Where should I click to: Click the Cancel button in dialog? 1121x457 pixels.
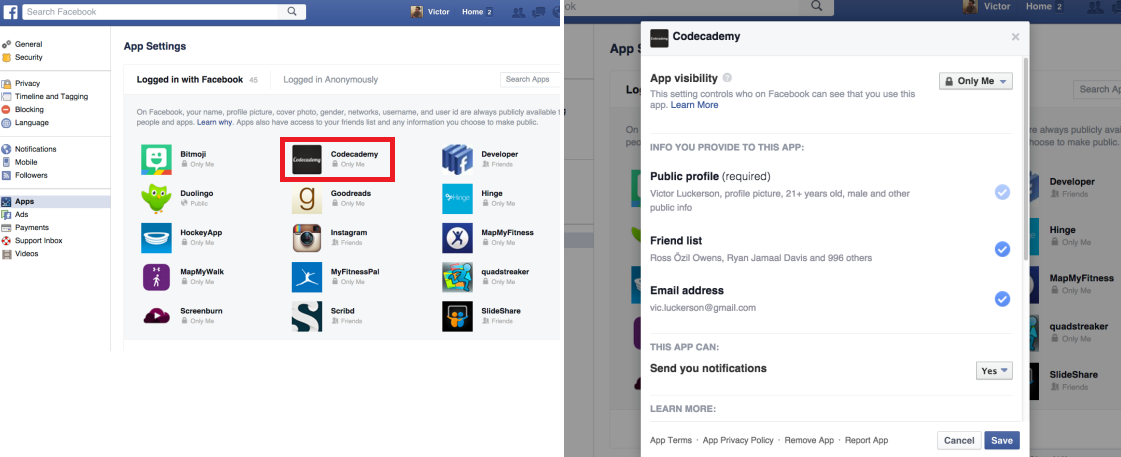(x=959, y=441)
